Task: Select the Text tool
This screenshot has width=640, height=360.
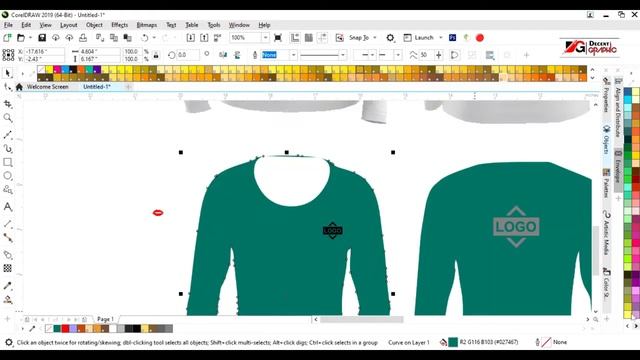Action: (x=7, y=207)
